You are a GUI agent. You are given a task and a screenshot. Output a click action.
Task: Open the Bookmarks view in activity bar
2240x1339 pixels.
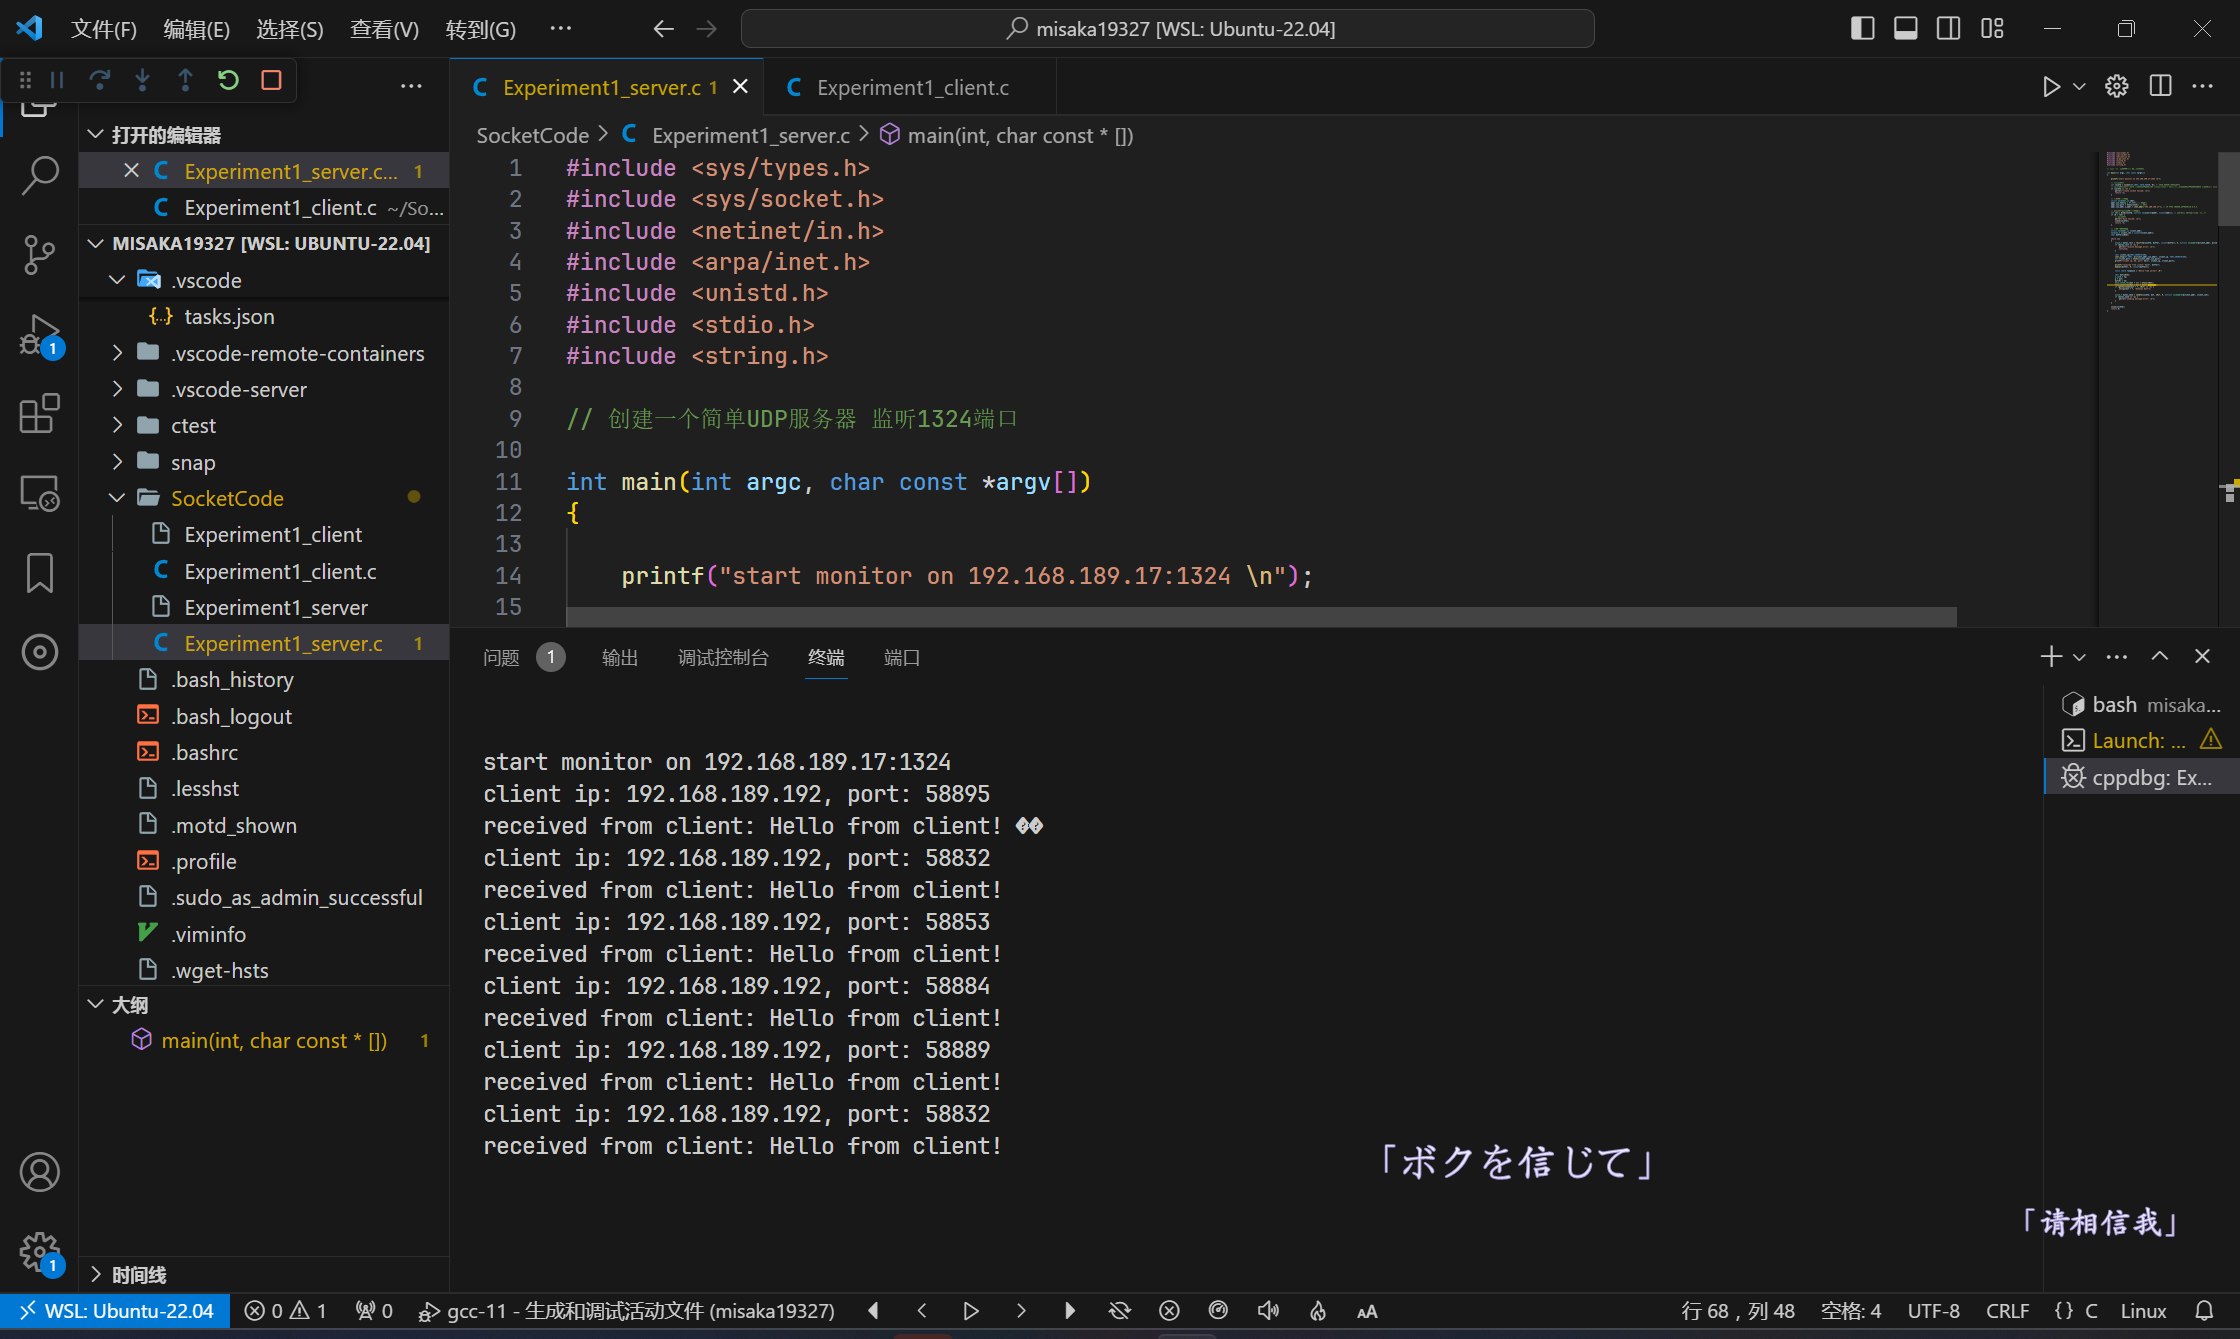point(40,572)
